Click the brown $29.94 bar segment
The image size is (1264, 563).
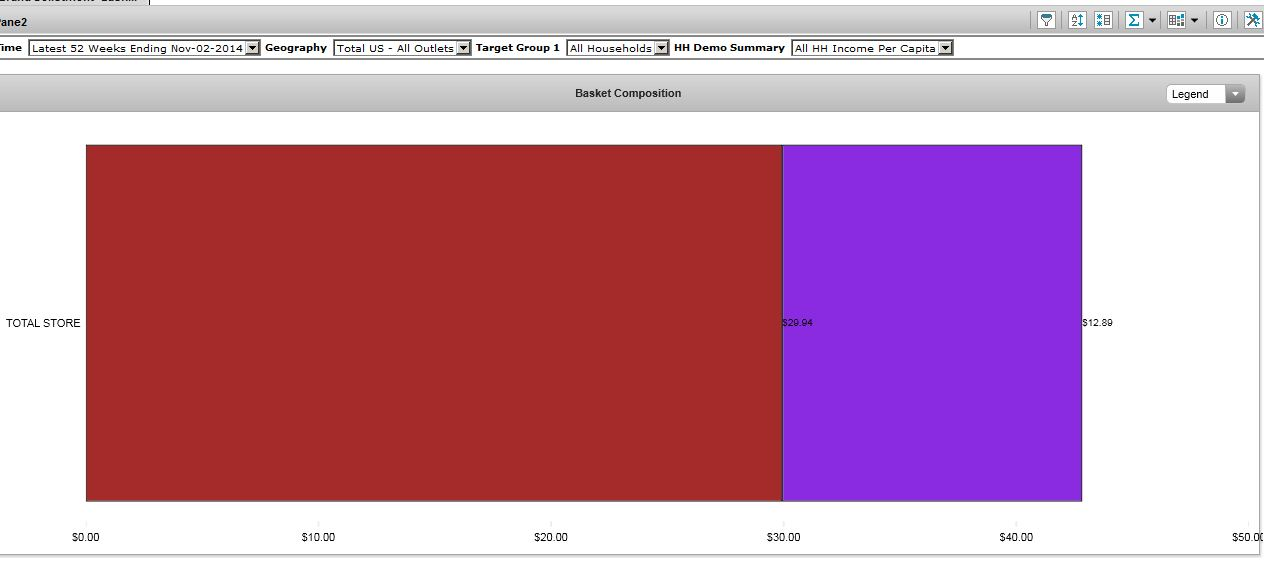[x=433, y=323]
